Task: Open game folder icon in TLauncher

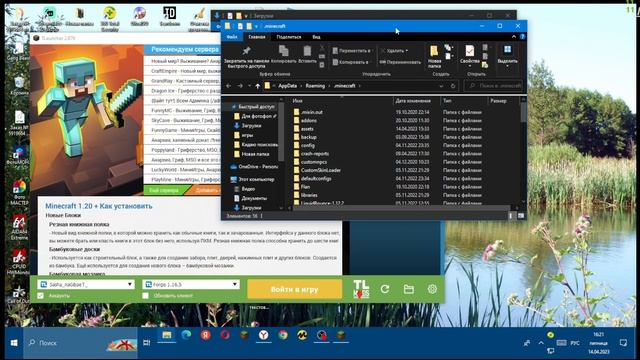Action: click(409, 289)
